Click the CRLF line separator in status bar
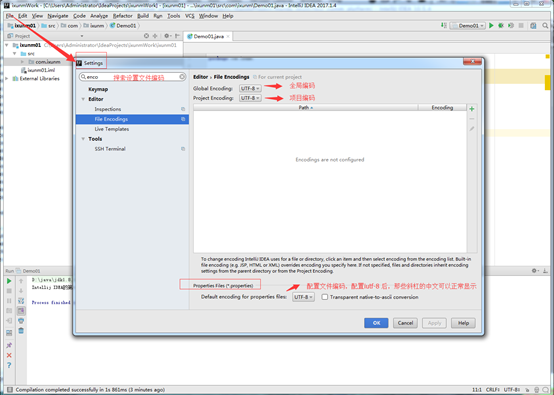The width and height of the screenshot is (554, 395). [x=493, y=390]
